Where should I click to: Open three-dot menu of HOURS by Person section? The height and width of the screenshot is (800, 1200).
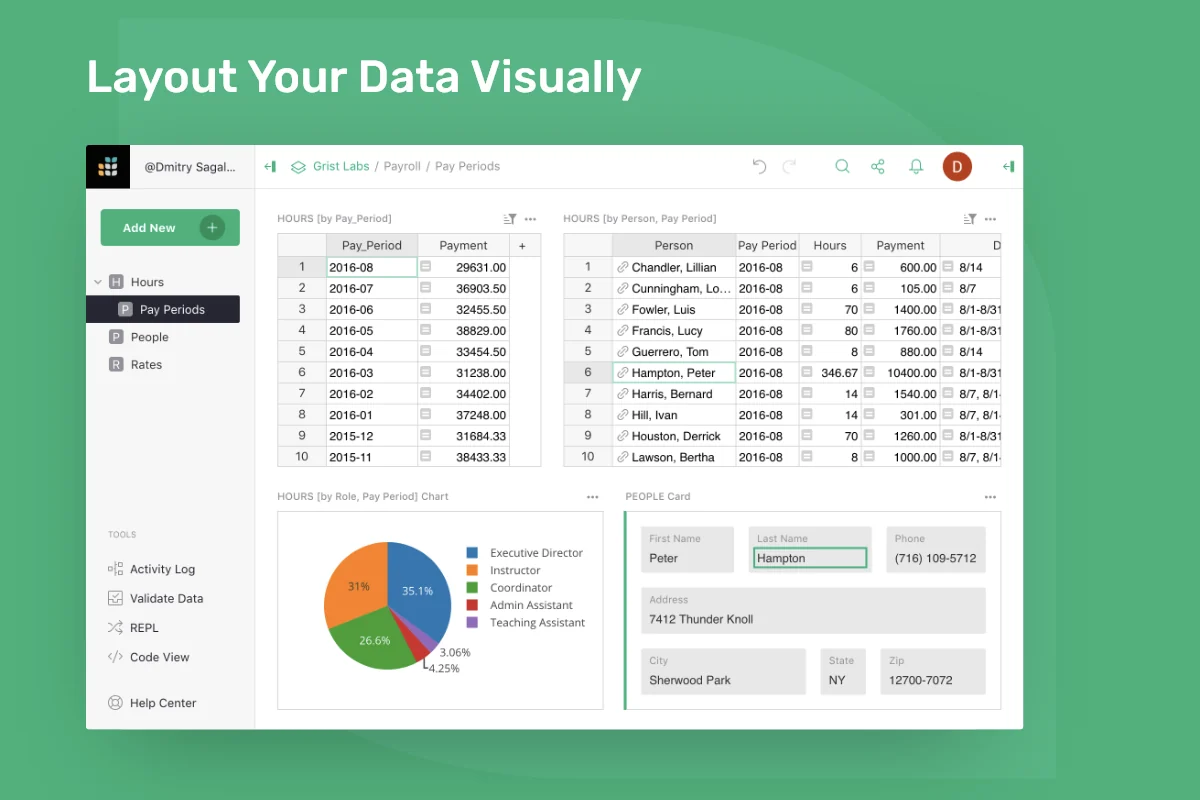(x=991, y=219)
